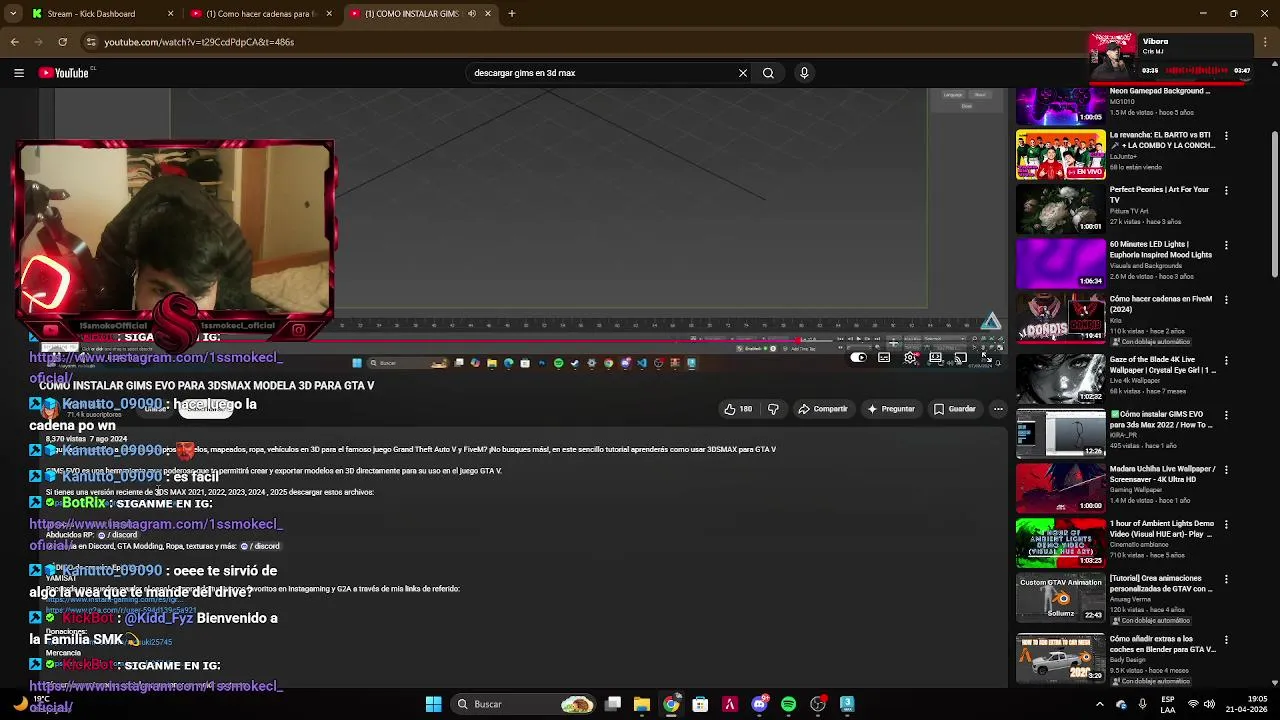Open options menu for Perfect Peonies video

[x=1226, y=190]
